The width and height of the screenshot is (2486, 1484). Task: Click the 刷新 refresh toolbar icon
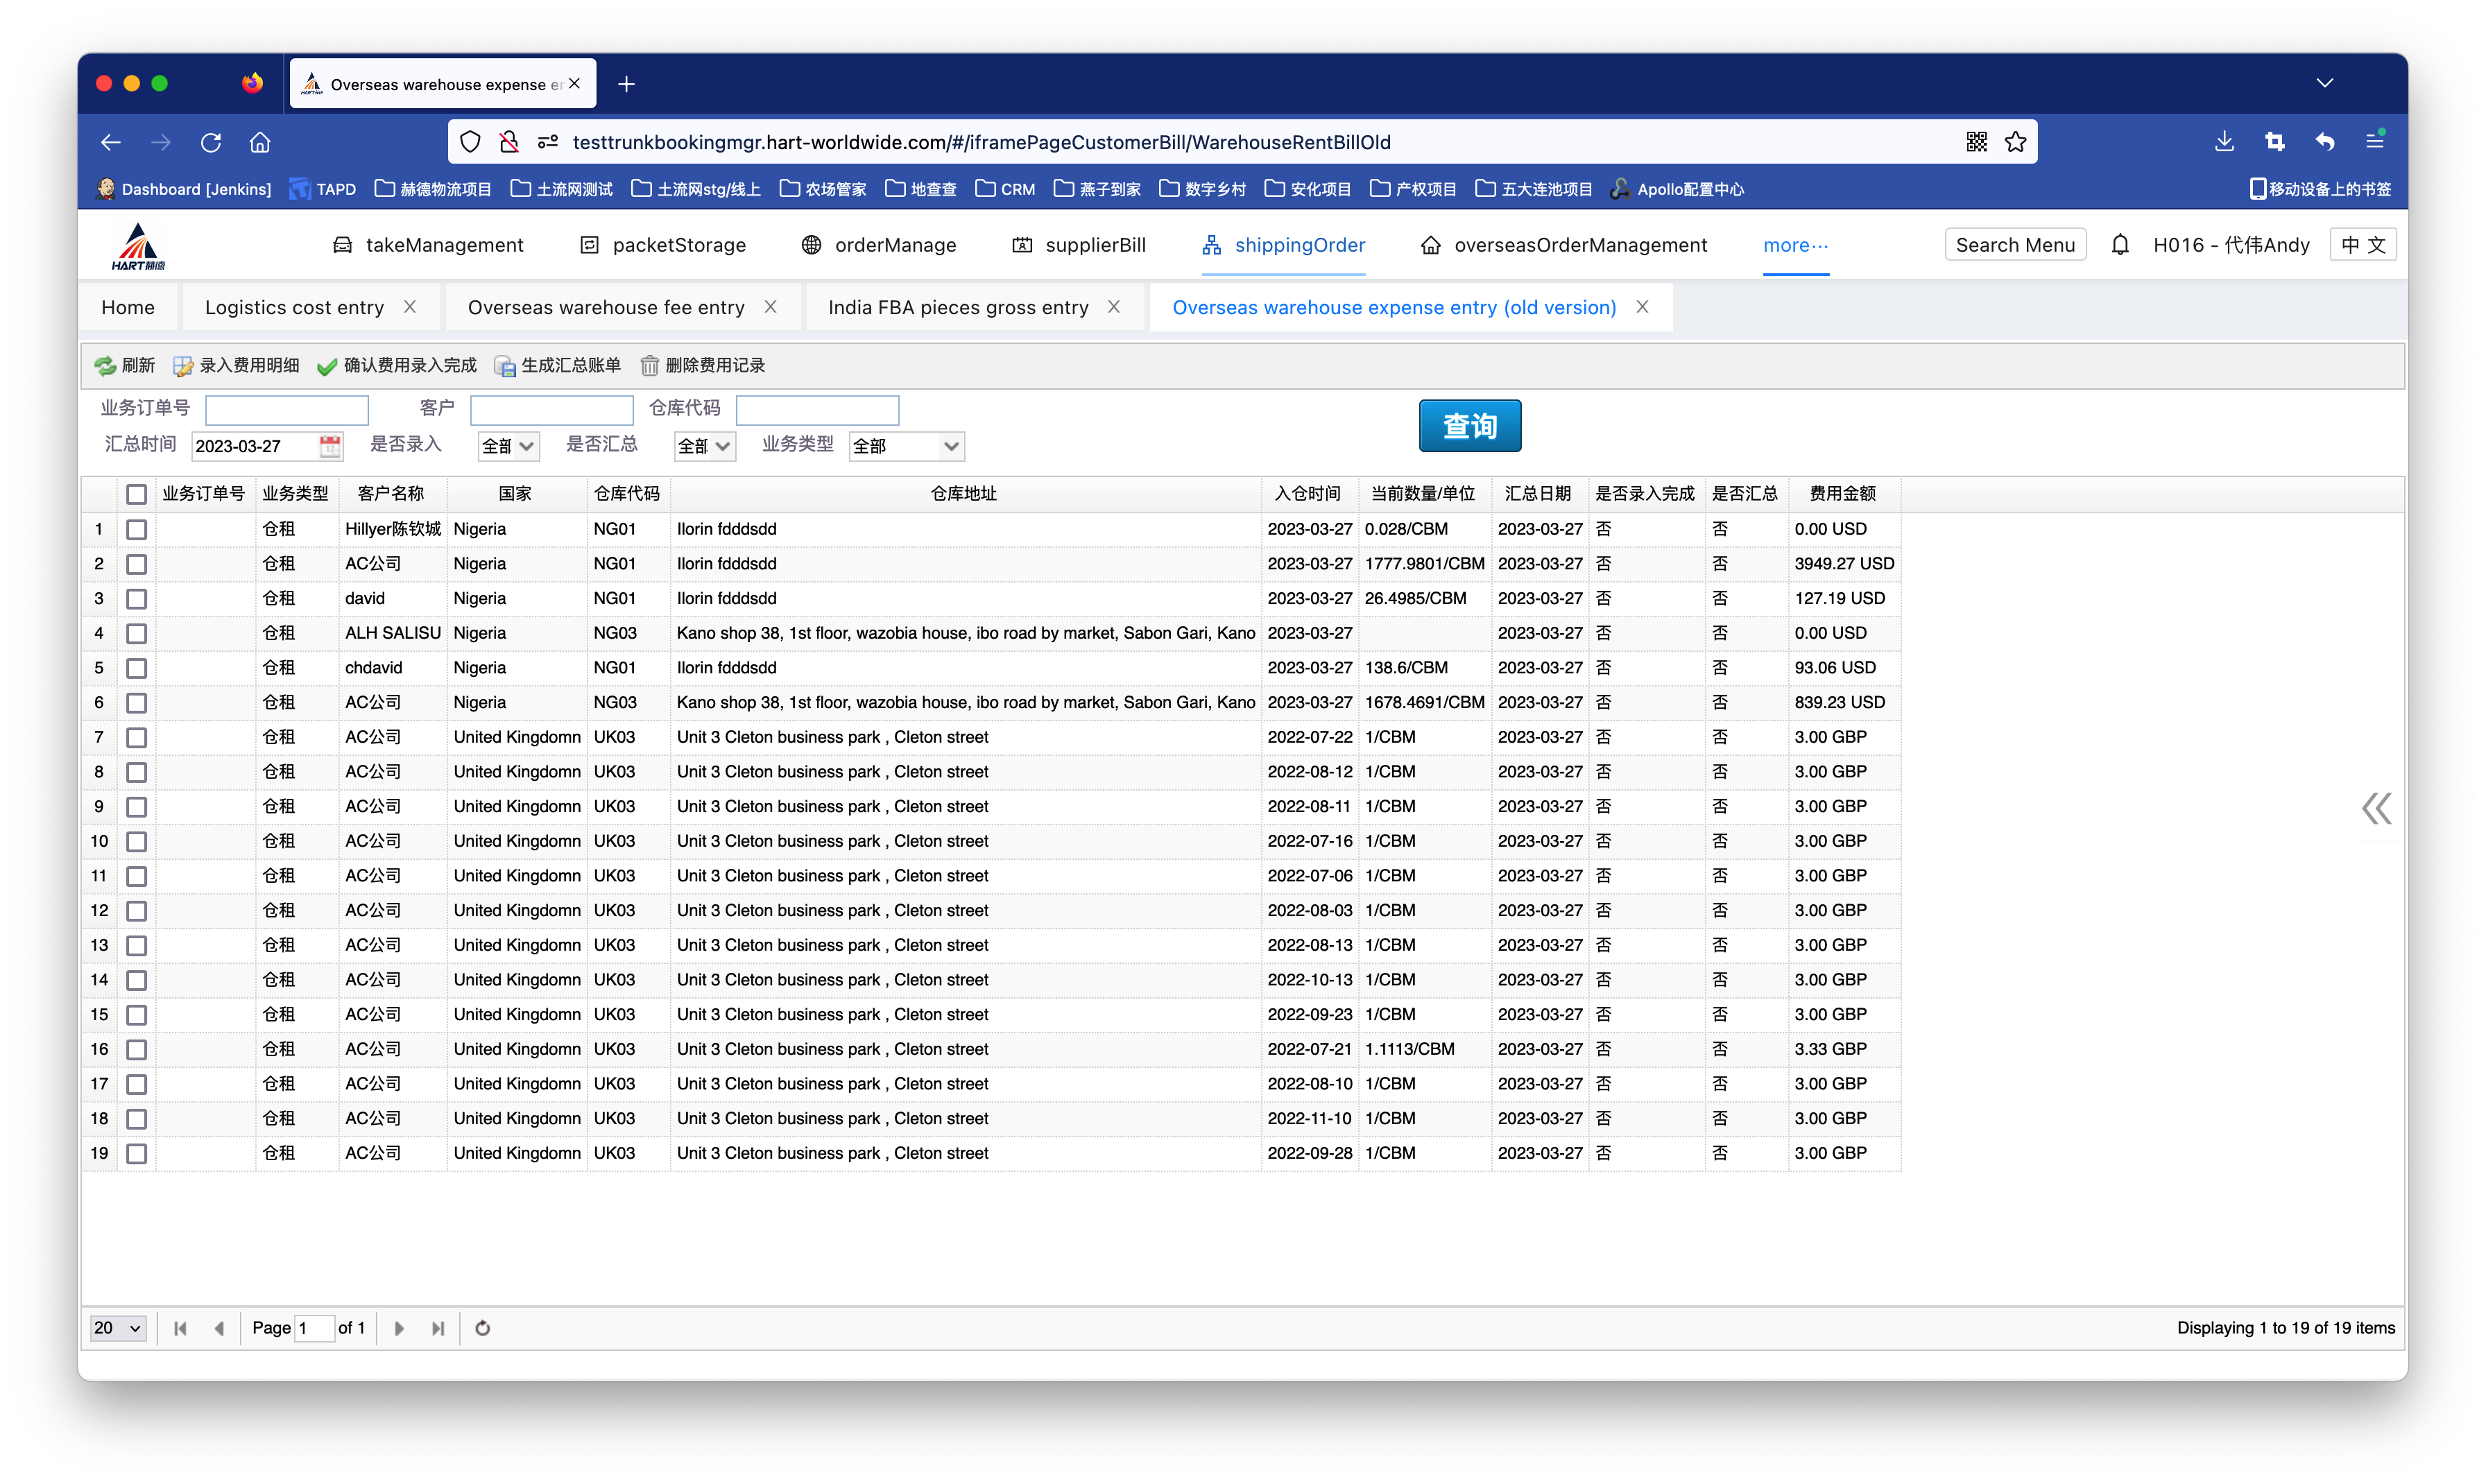105,366
